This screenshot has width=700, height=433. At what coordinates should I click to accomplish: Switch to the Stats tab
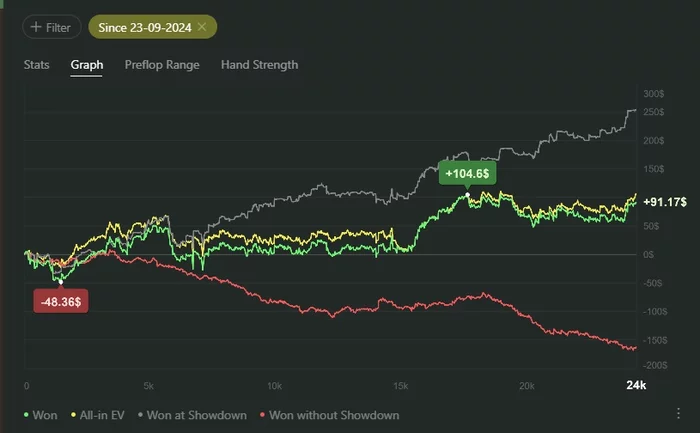[38, 65]
